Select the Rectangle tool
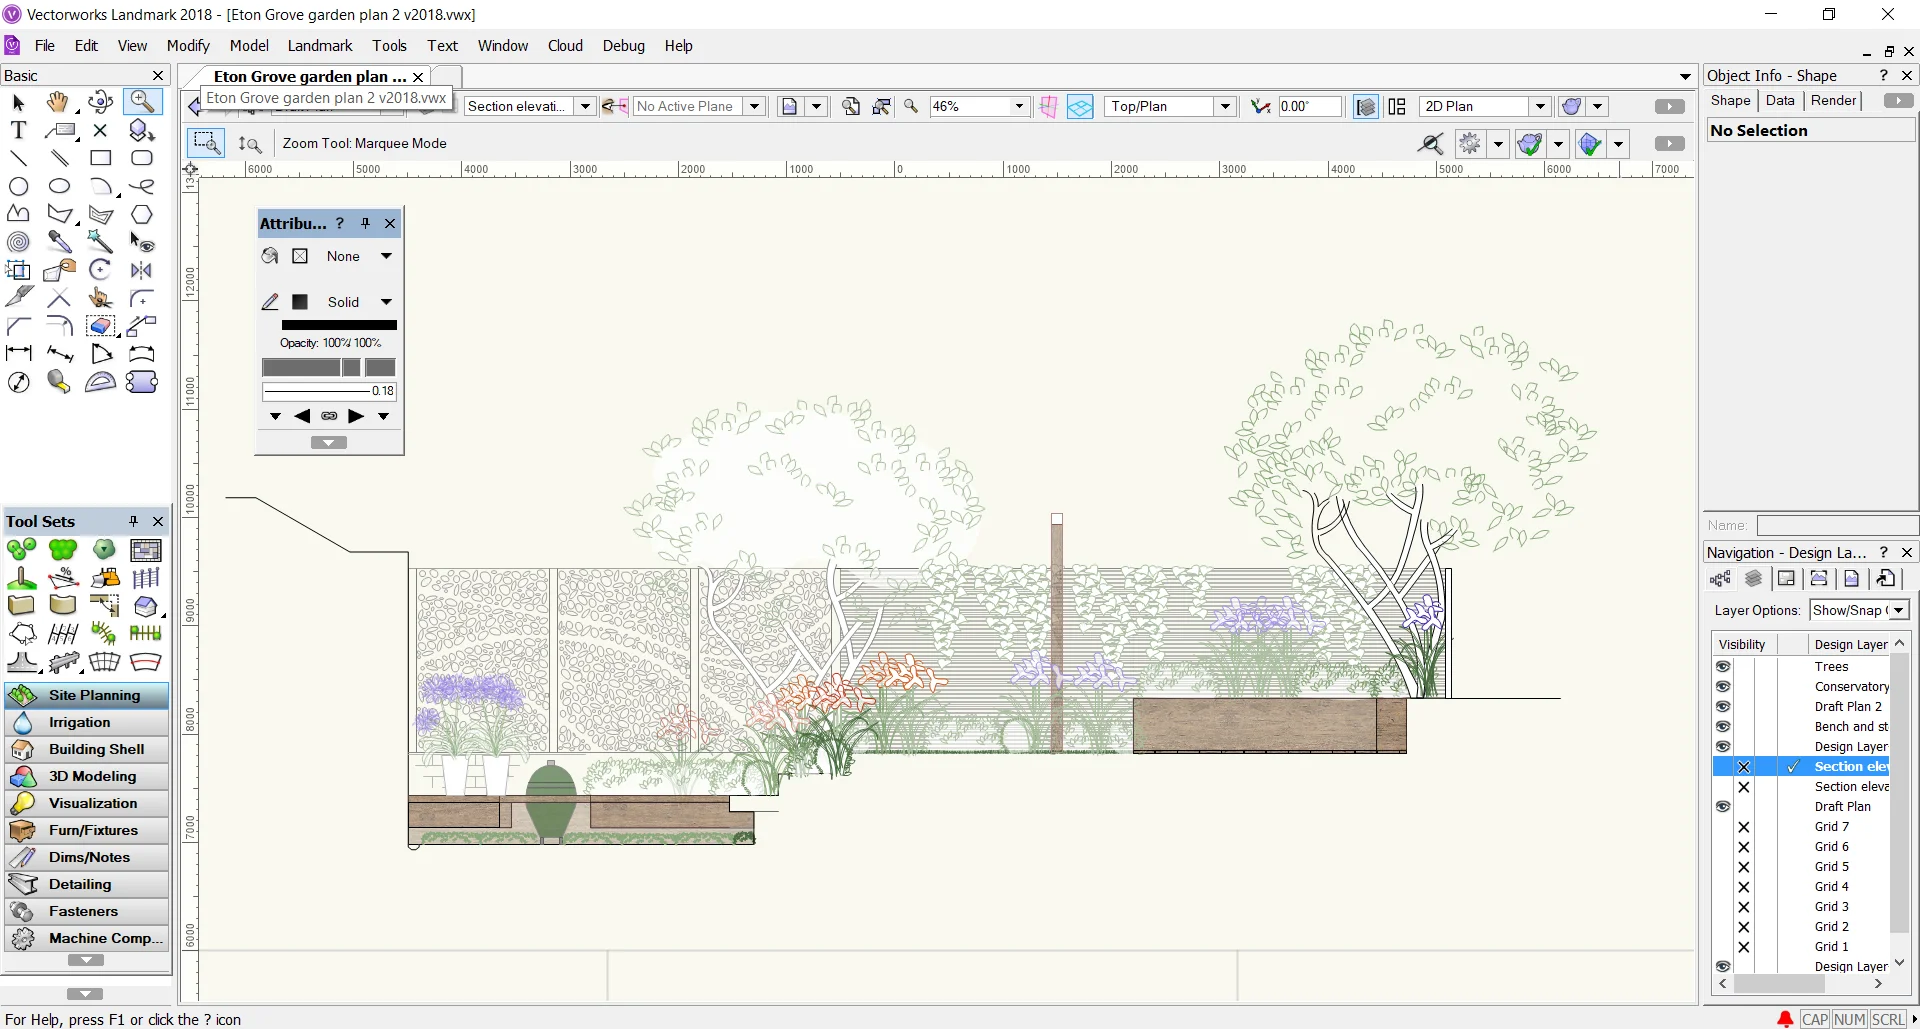Image resolution: width=1920 pixels, height=1029 pixels. point(100,158)
